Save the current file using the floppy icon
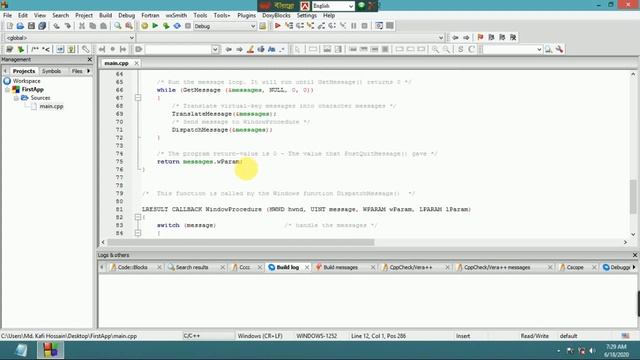 click(x=31, y=26)
